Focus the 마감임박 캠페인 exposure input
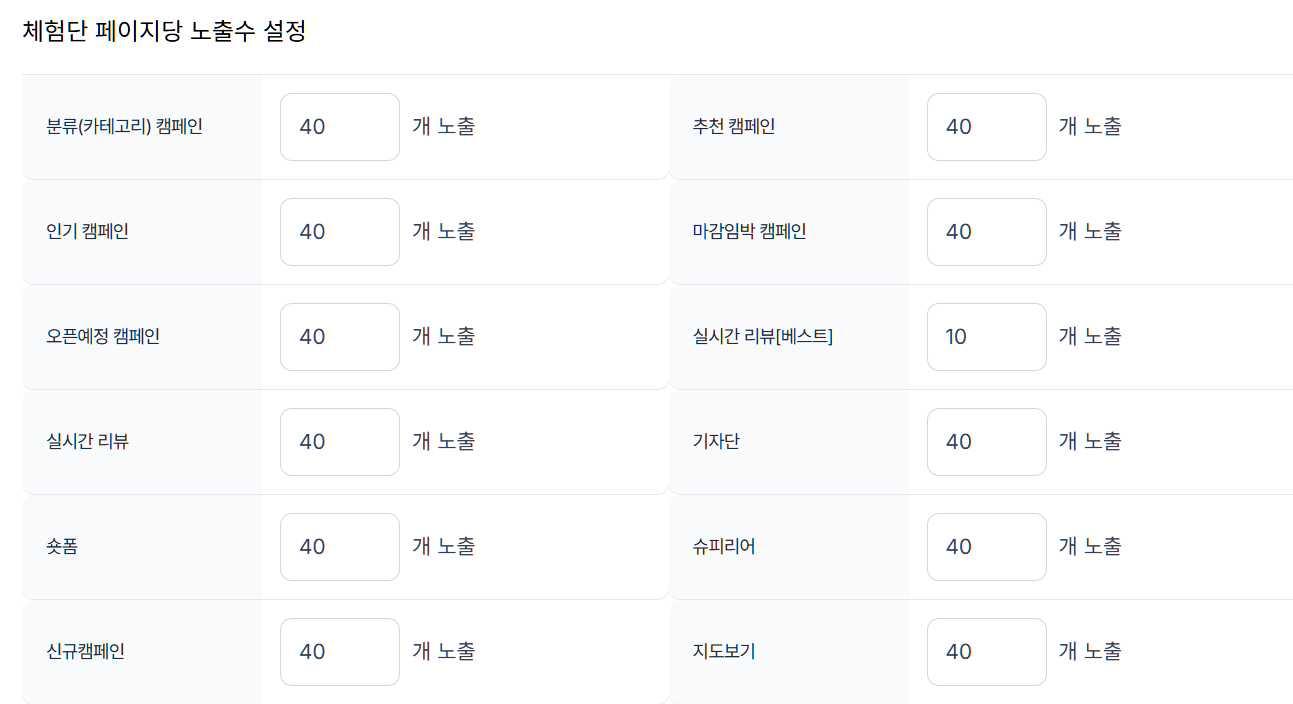 [986, 232]
